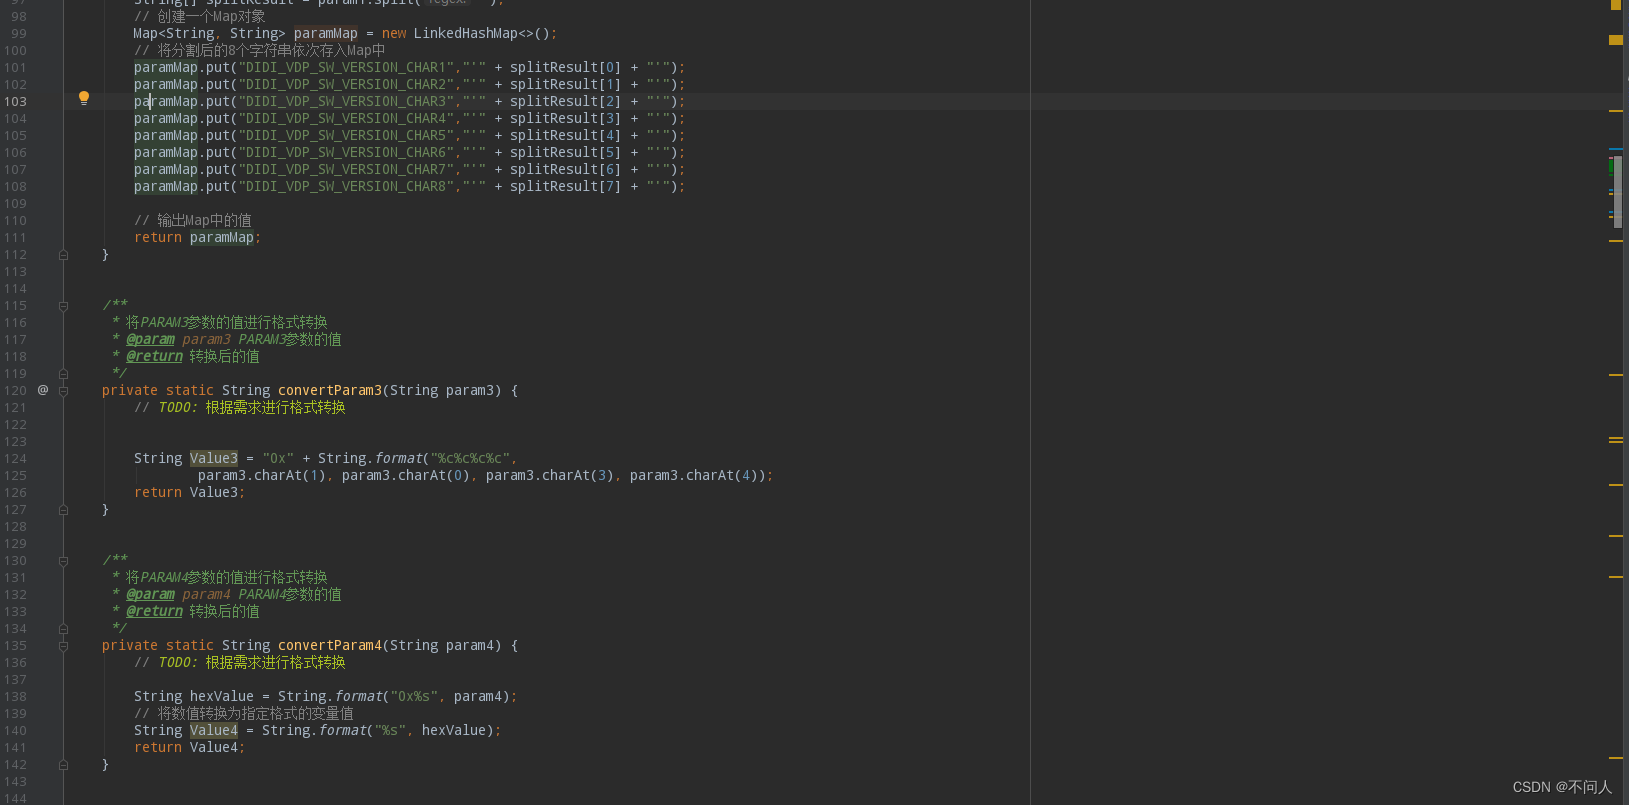Place cursor on highlighted Value3 declaration
Image resolution: width=1629 pixels, height=805 pixels.
214,458
